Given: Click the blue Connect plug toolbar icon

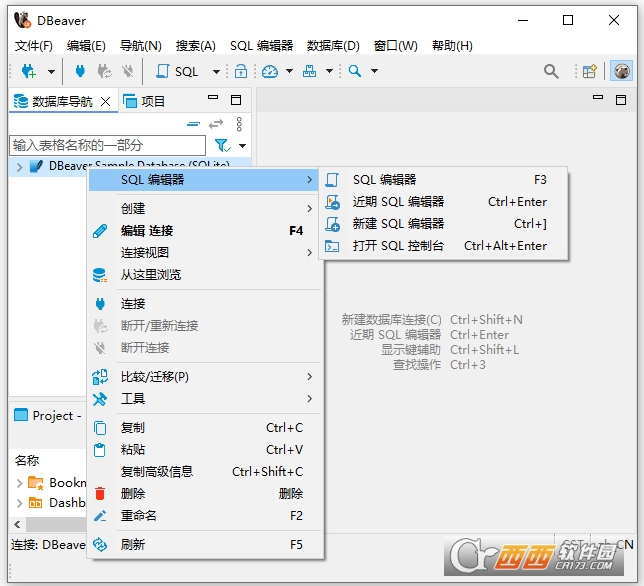Looking at the screenshot, I should [80, 71].
